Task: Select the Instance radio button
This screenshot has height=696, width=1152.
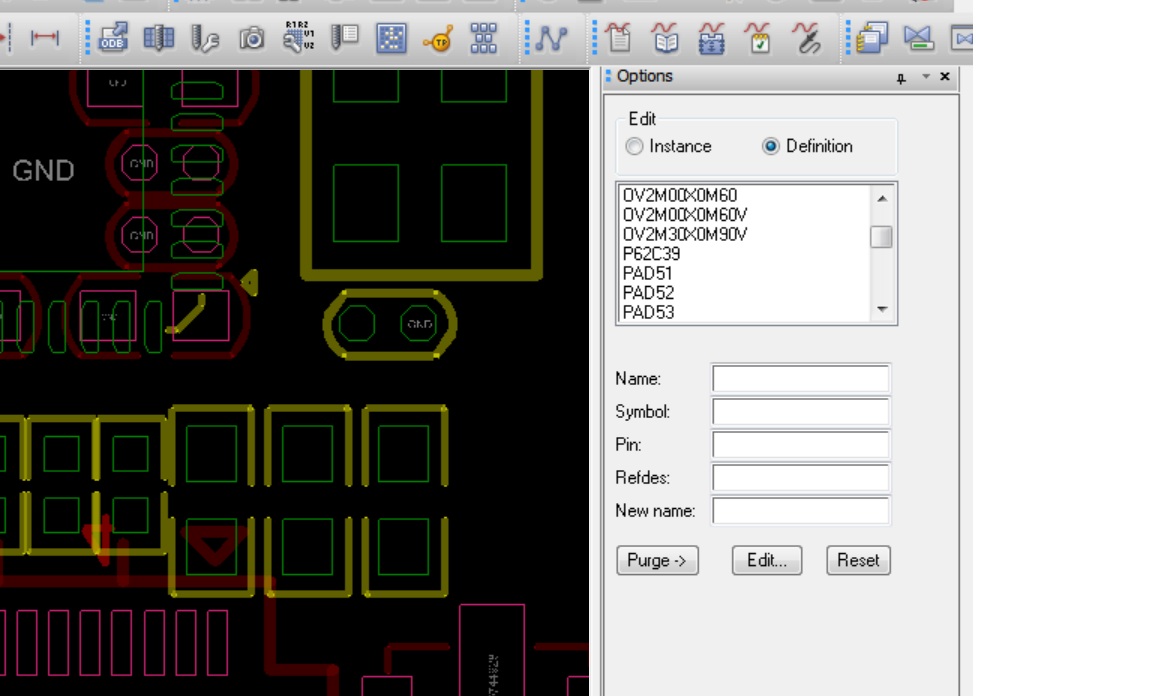Action: (x=634, y=146)
